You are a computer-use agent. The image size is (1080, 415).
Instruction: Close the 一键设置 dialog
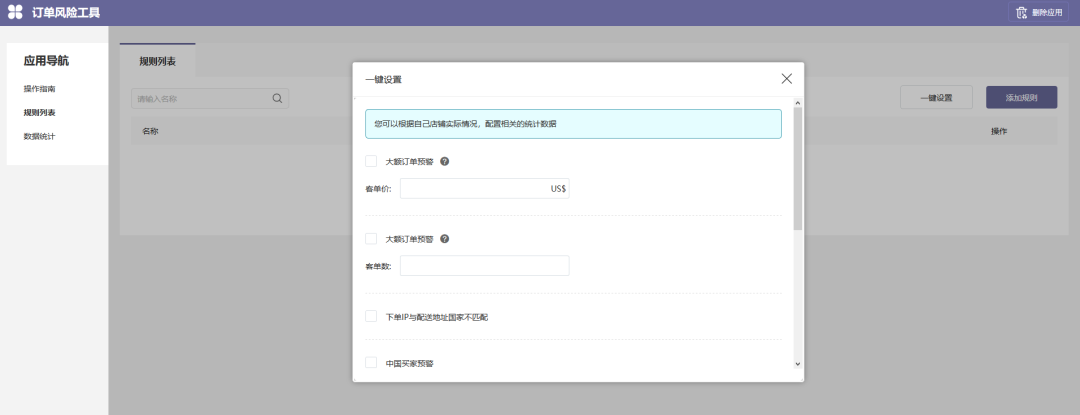[786, 79]
